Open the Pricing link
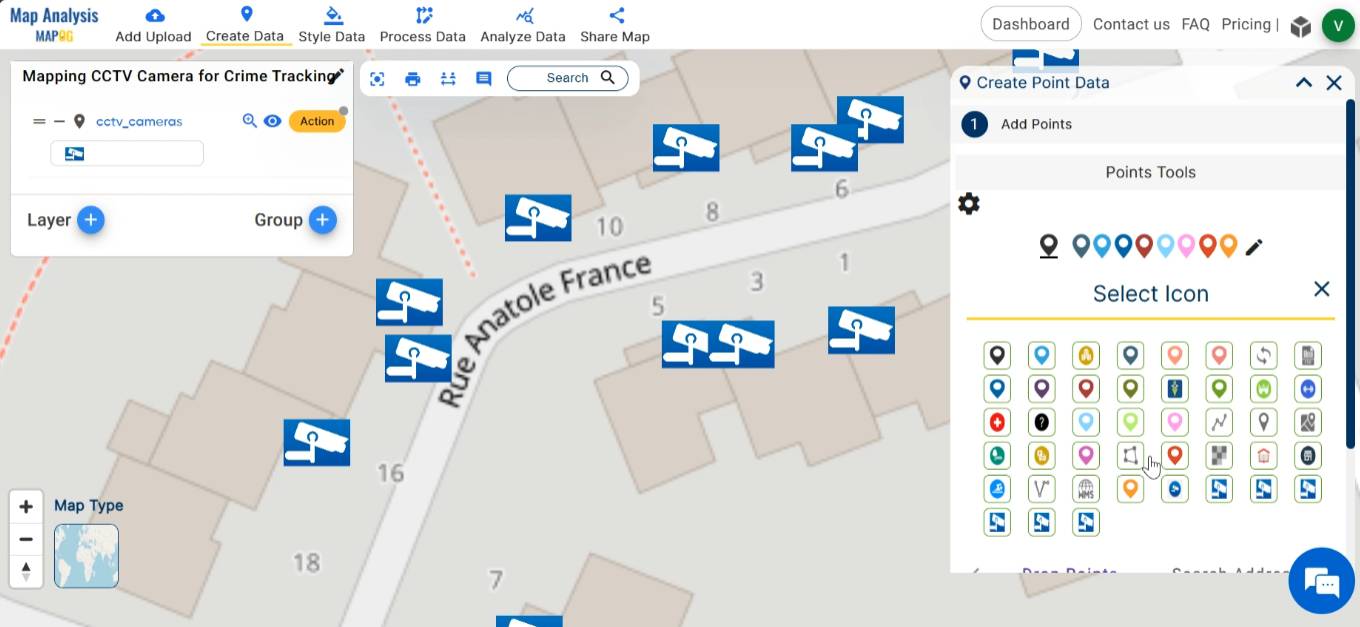Viewport: 1360px width, 627px height. (1246, 24)
